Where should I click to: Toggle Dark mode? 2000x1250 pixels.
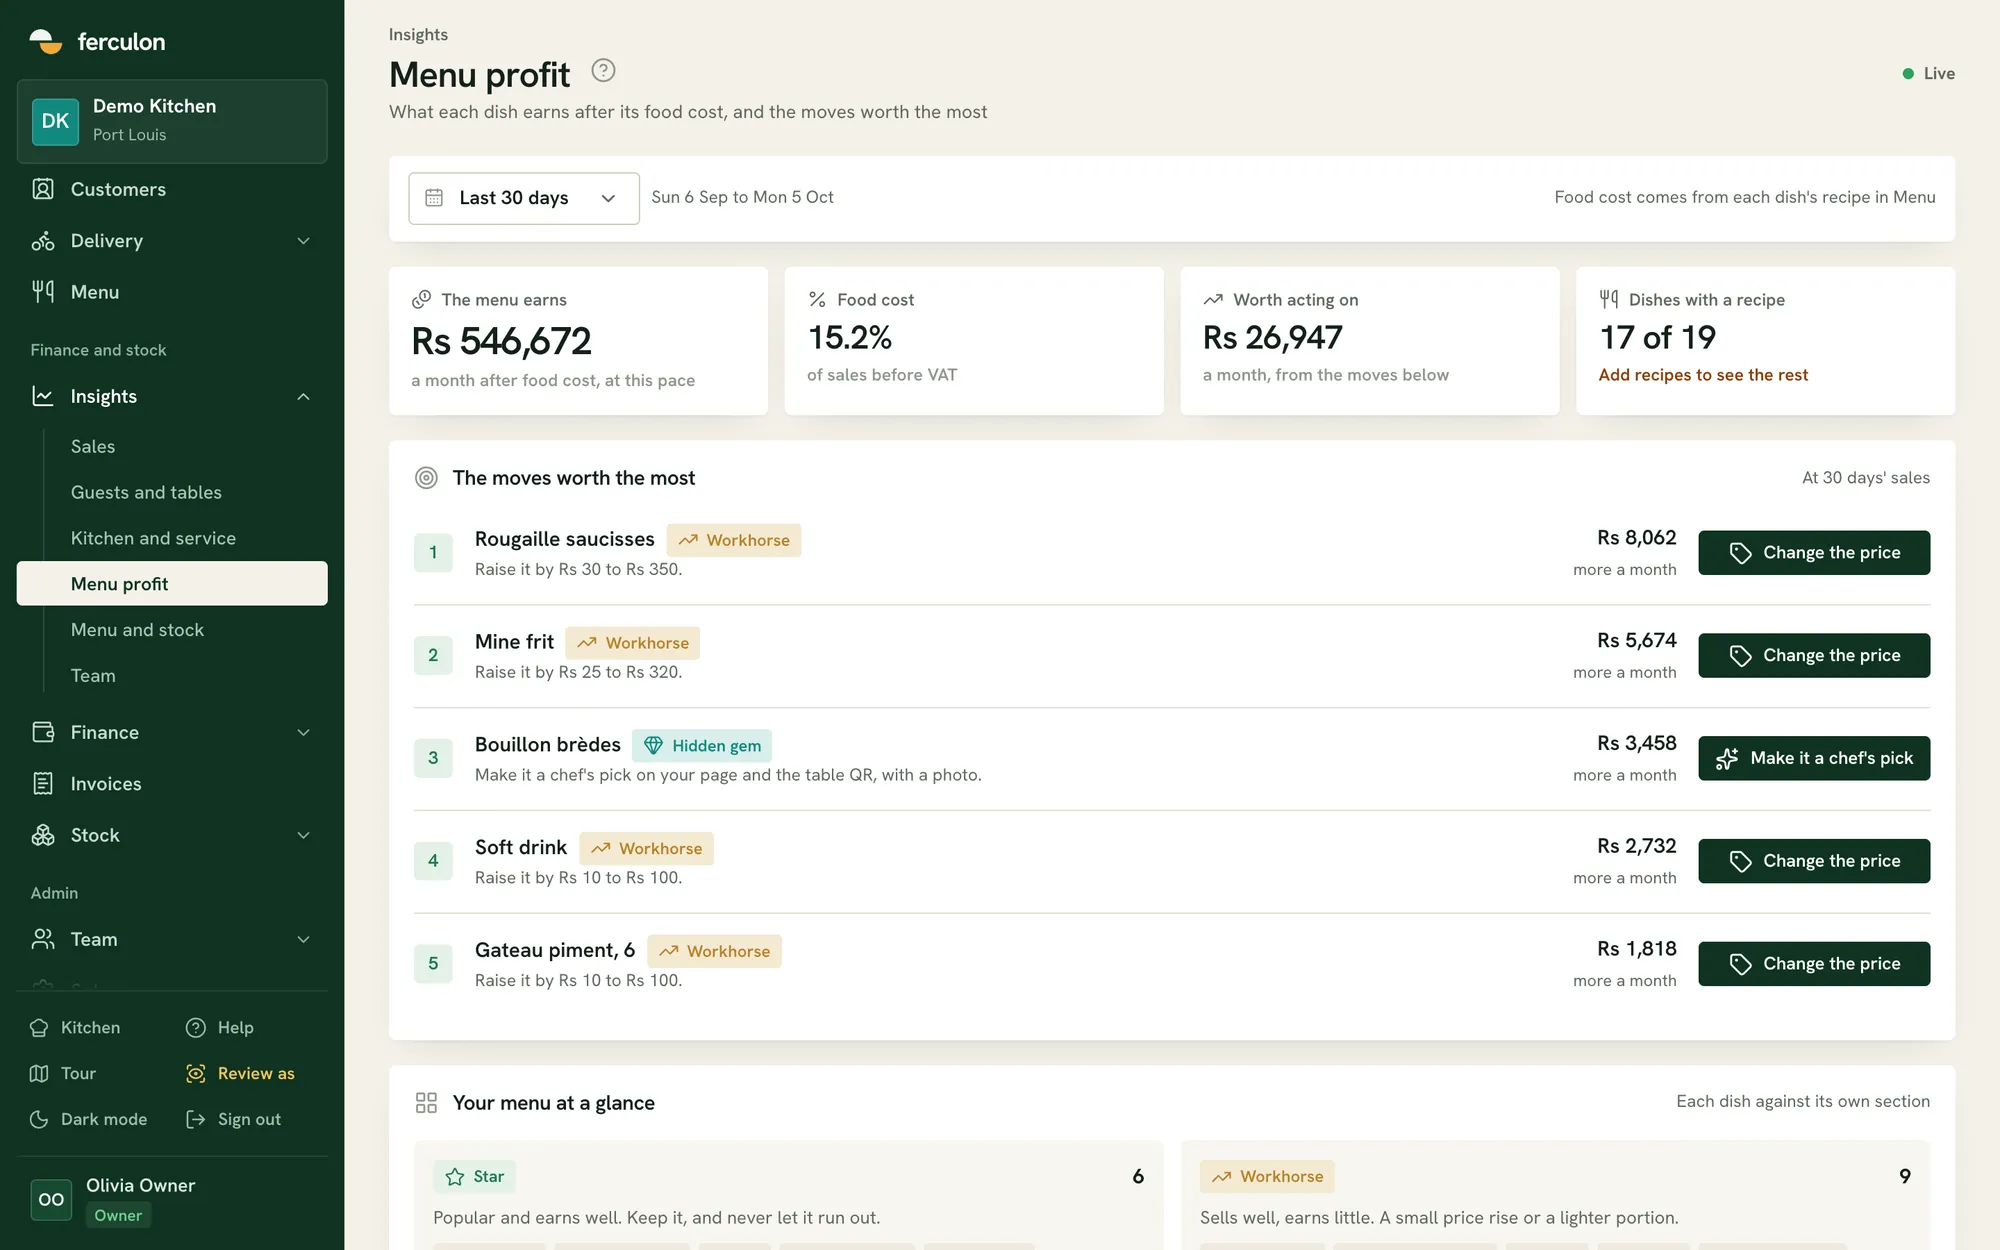89,1119
